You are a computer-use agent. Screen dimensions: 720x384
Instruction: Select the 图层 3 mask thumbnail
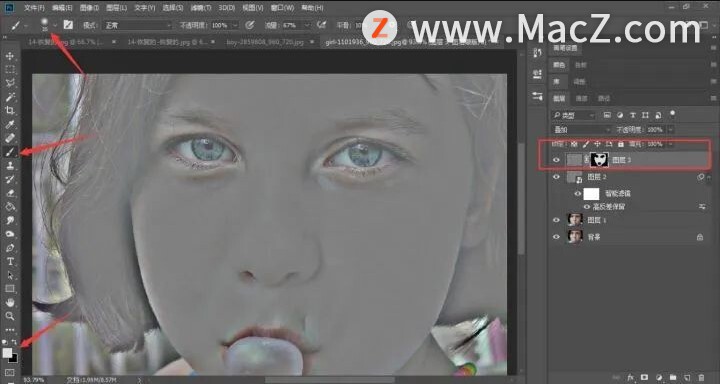pyautogui.click(x=599, y=160)
